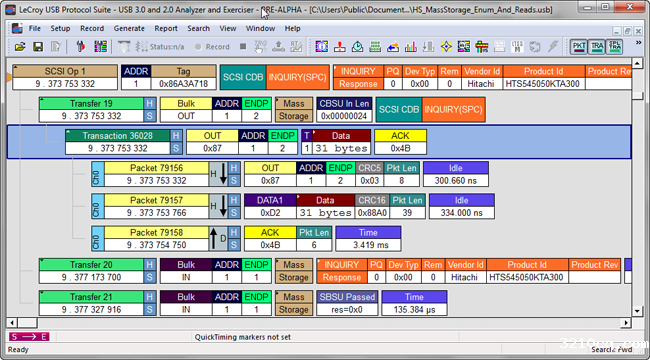
Task: Open the File menu
Action: [35, 29]
